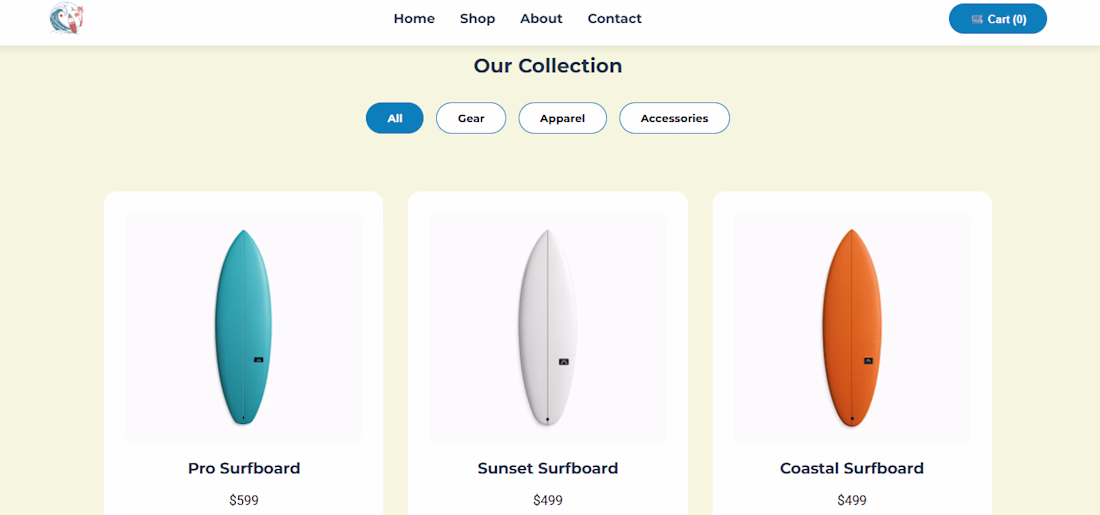Open the About page link
Screen dimensions: 1100x515
pyautogui.click(x=541, y=19)
